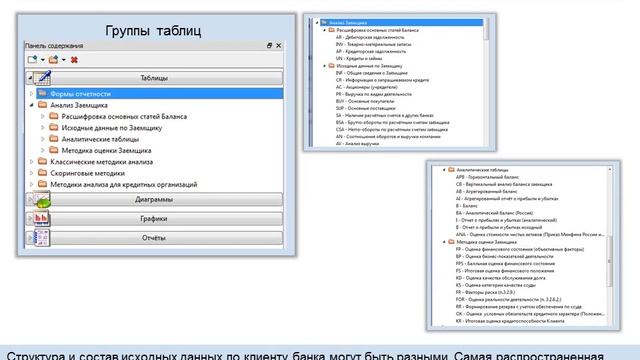640x360 pixels.
Task: Select INV - Товарно-материальные запасы
Action: coord(373,44)
